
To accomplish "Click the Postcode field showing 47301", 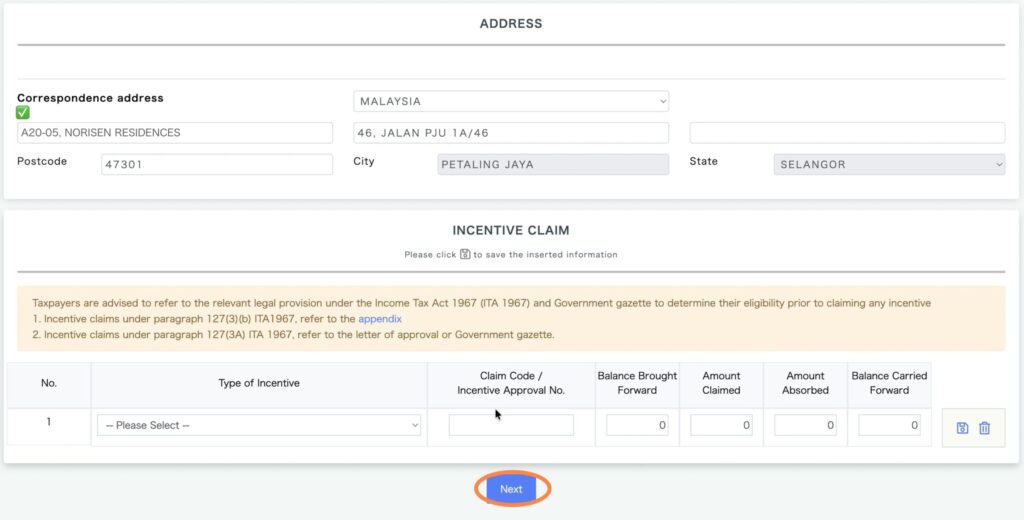I will (x=217, y=165).
